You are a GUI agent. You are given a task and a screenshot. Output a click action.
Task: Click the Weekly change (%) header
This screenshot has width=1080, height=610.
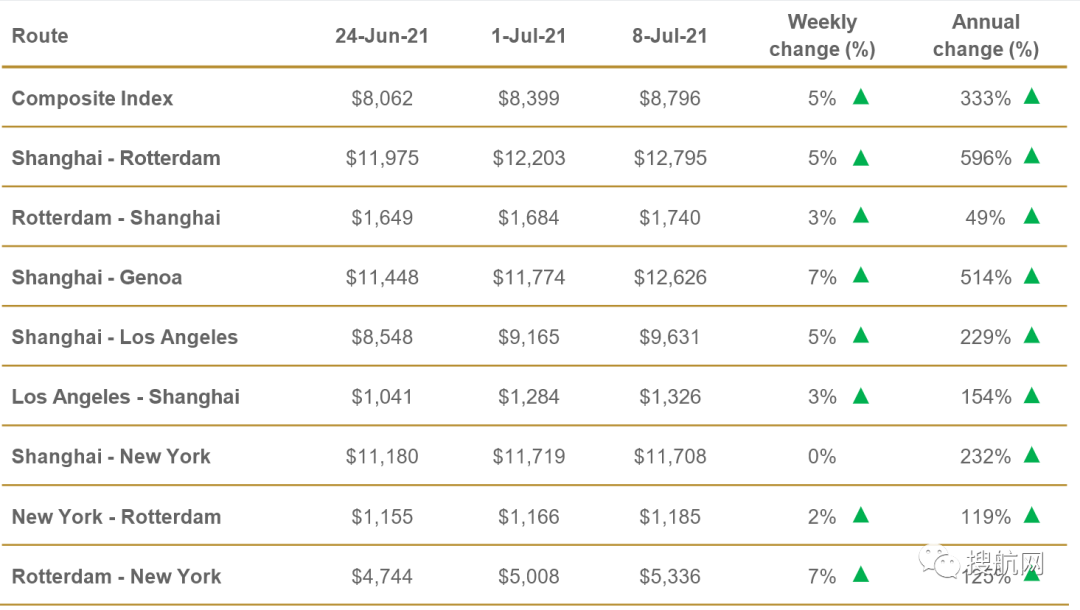pyautogui.click(x=822, y=36)
